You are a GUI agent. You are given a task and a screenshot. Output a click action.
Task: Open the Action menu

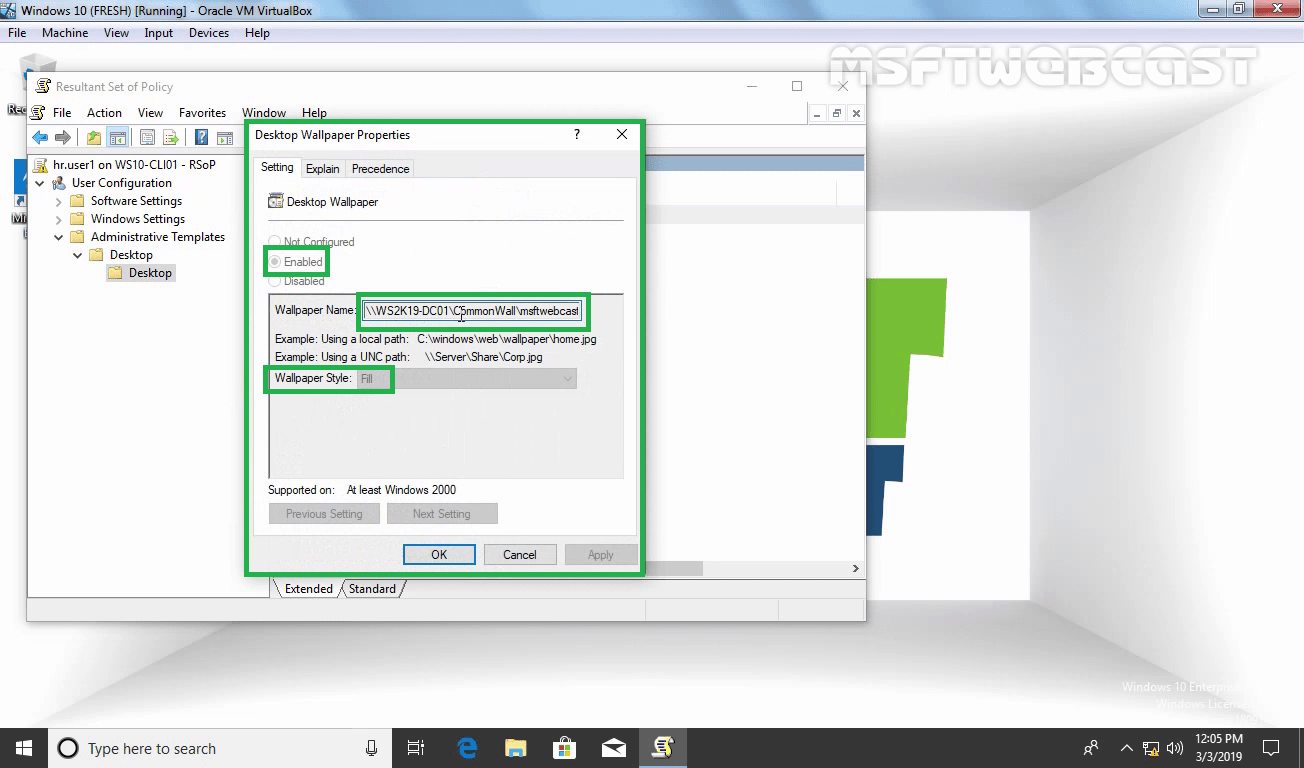[x=104, y=112]
